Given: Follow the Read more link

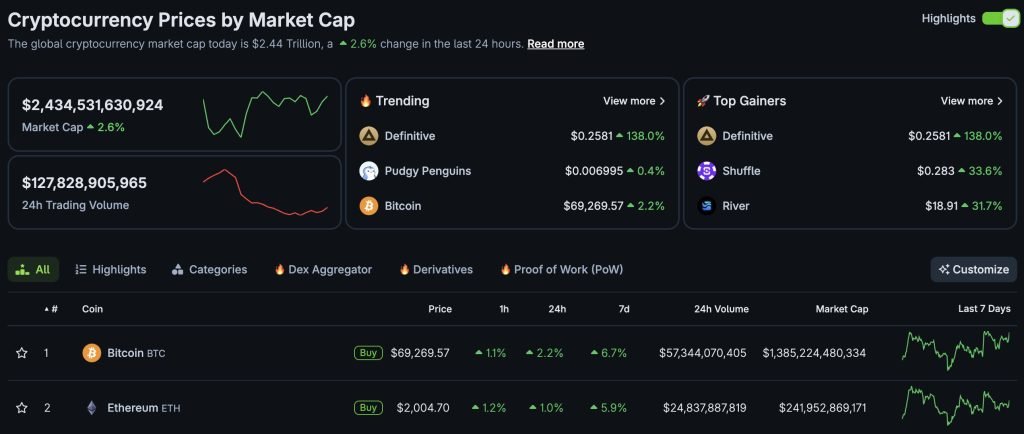Looking at the screenshot, I should pyautogui.click(x=556, y=44).
